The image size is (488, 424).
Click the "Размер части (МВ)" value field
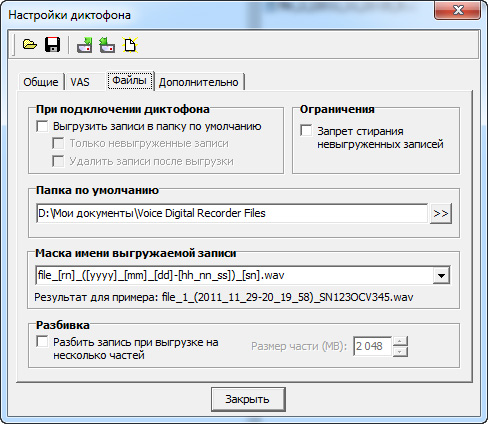click(x=372, y=346)
